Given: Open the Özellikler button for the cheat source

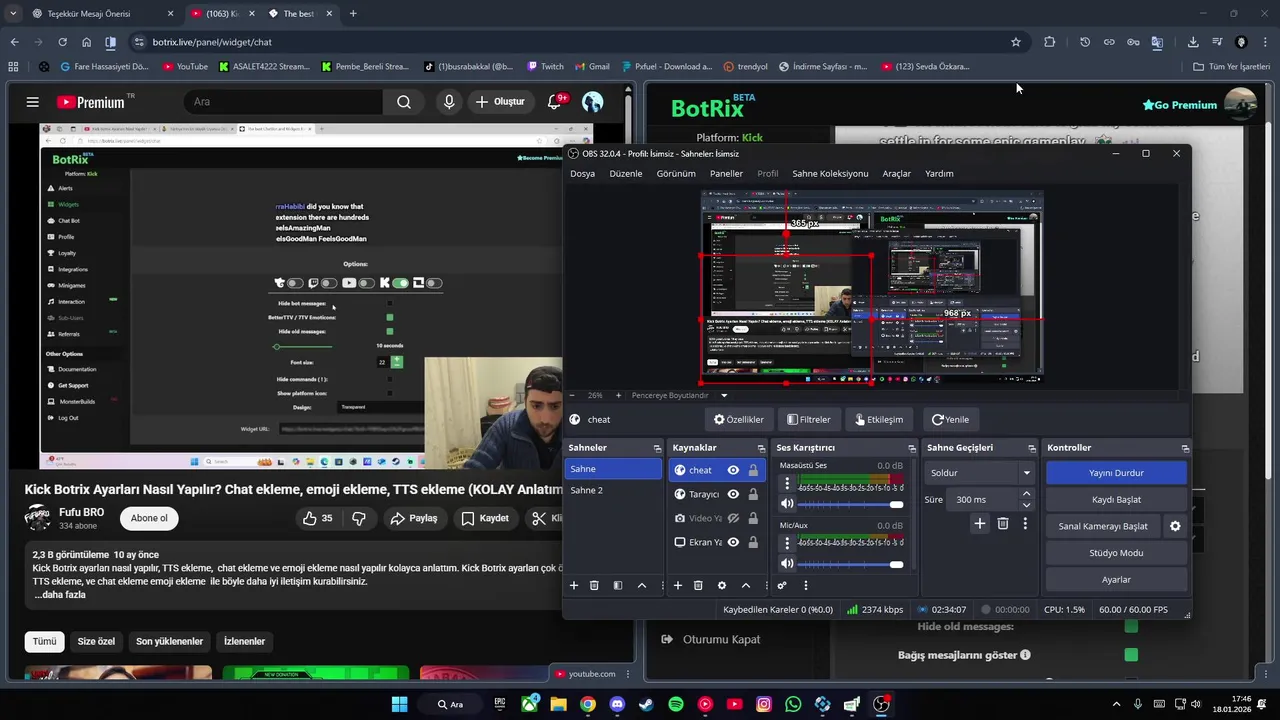Looking at the screenshot, I should [x=738, y=420].
